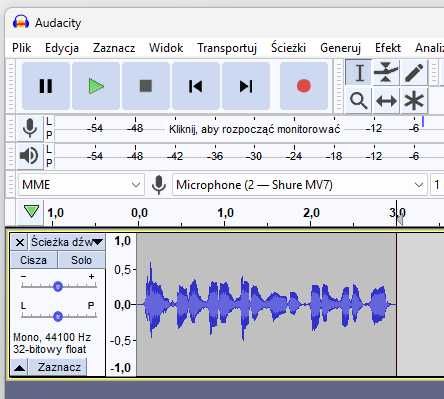444x399 pixels.
Task: Click the playback level meter bar
Action: (249, 156)
